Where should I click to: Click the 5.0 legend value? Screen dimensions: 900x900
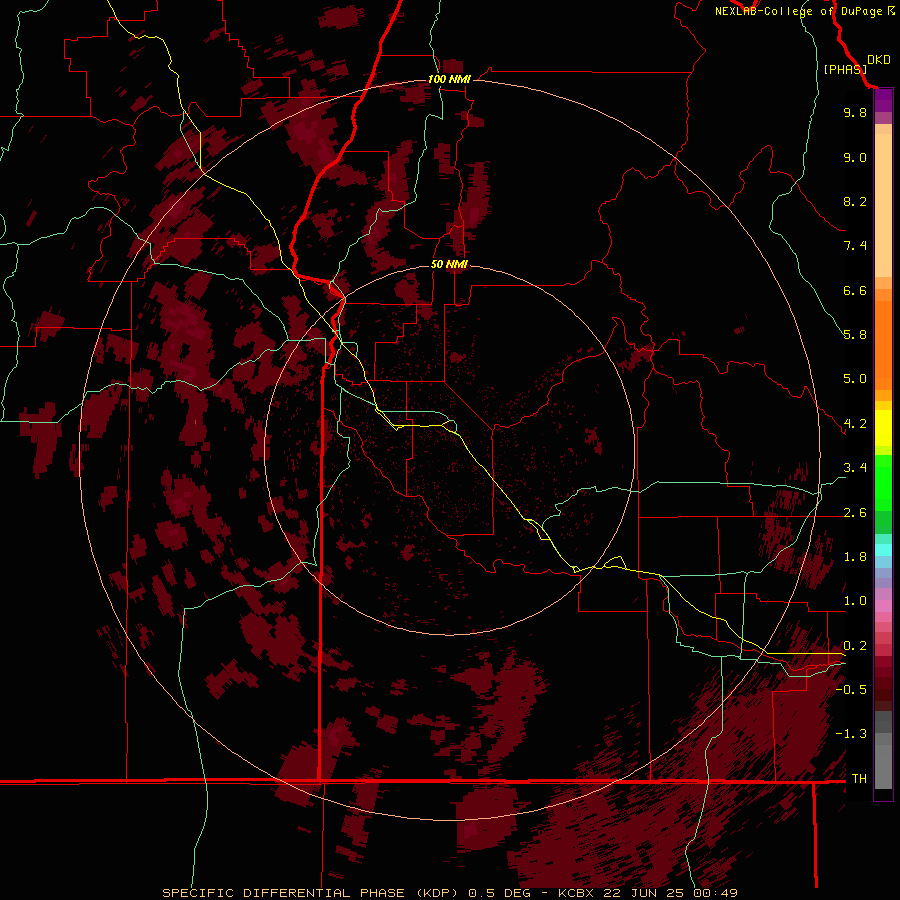click(x=855, y=379)
